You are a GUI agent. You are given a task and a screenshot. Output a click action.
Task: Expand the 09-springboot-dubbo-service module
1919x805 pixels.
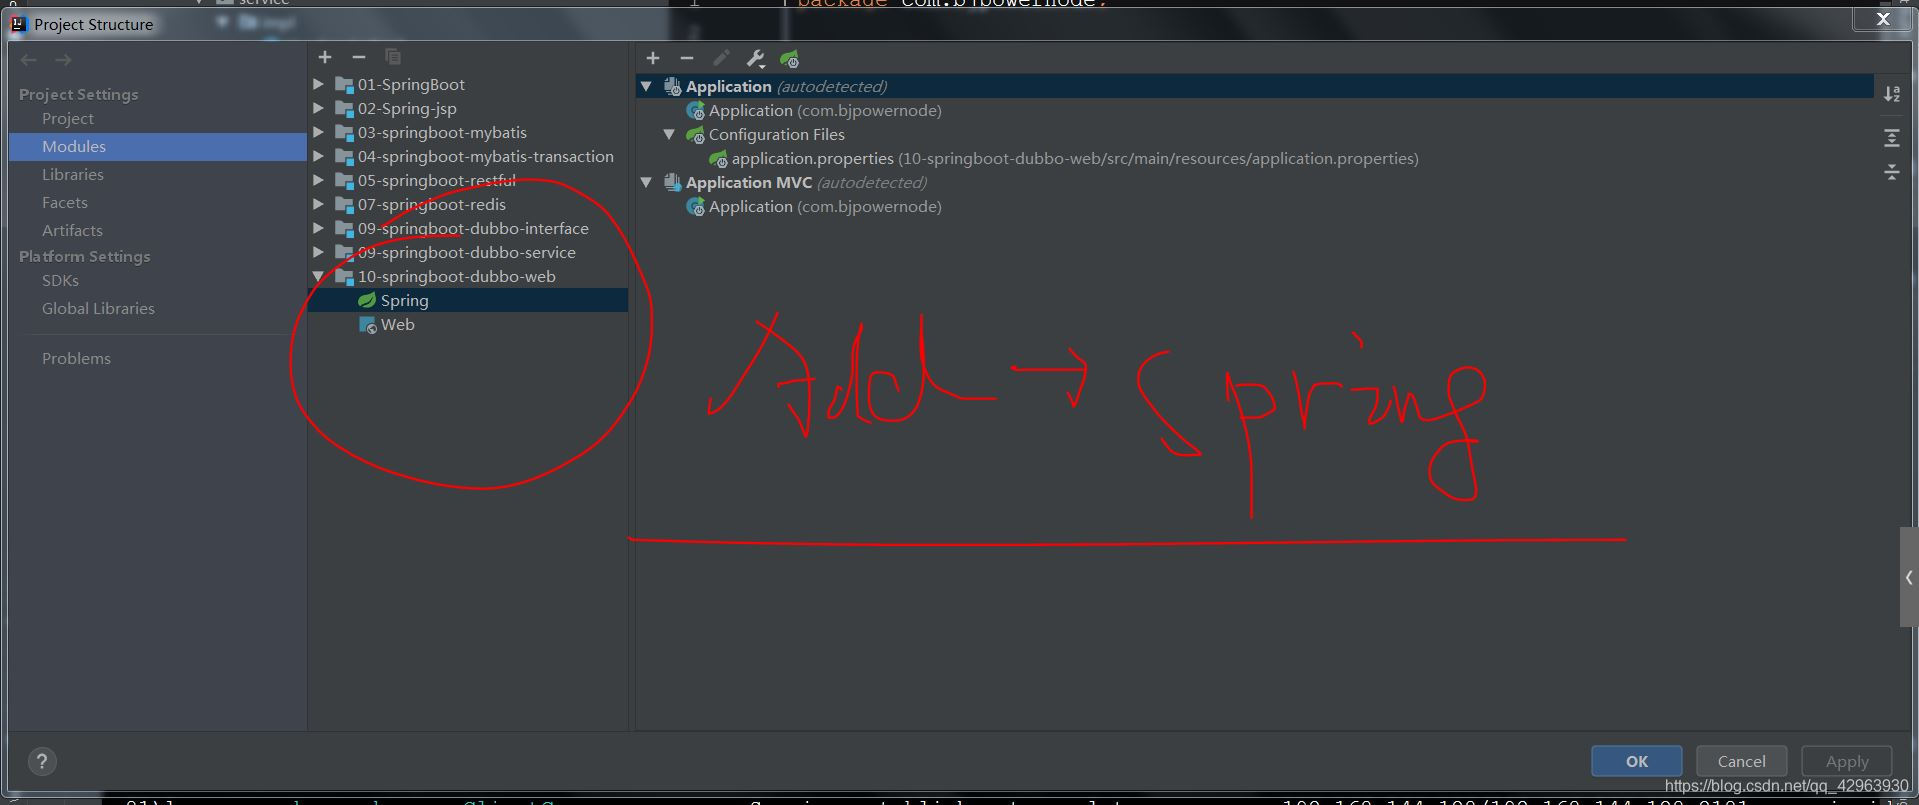(x=318, y=252)
